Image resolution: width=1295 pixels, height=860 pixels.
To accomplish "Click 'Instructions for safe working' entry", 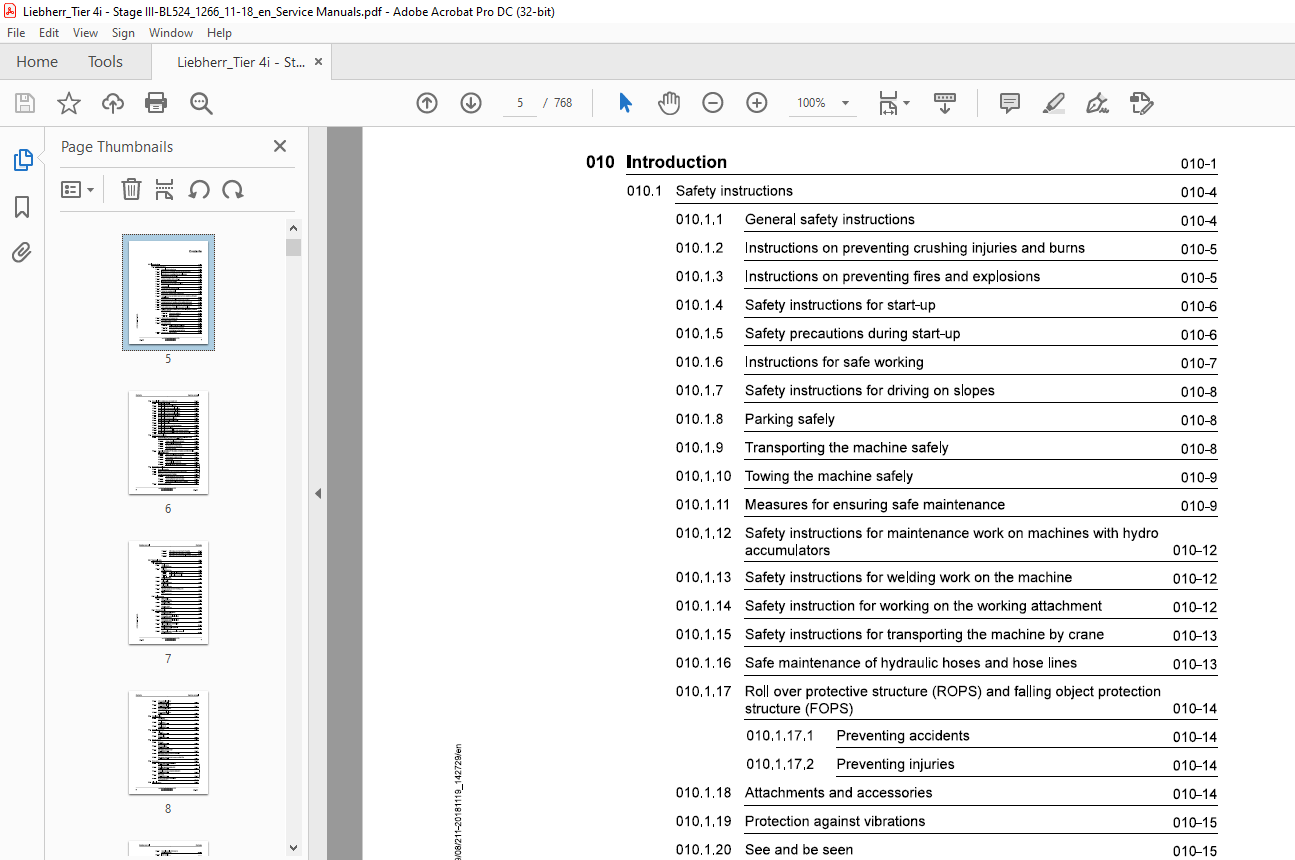I will (x=834, y=362).
